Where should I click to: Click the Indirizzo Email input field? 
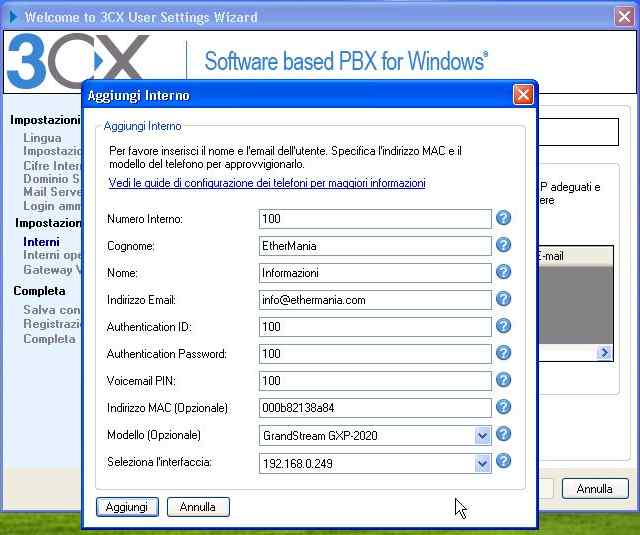pyautogui.click(x=375, y=300)
